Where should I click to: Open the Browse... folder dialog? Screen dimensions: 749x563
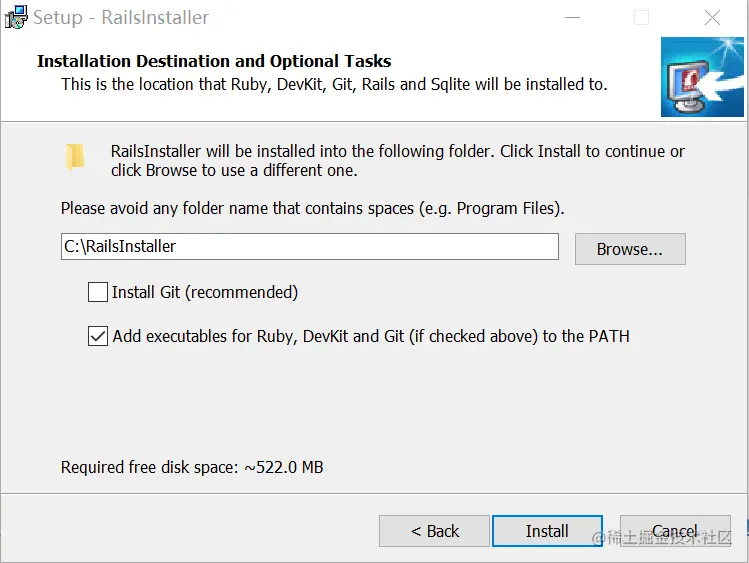(x=630, y=249)
